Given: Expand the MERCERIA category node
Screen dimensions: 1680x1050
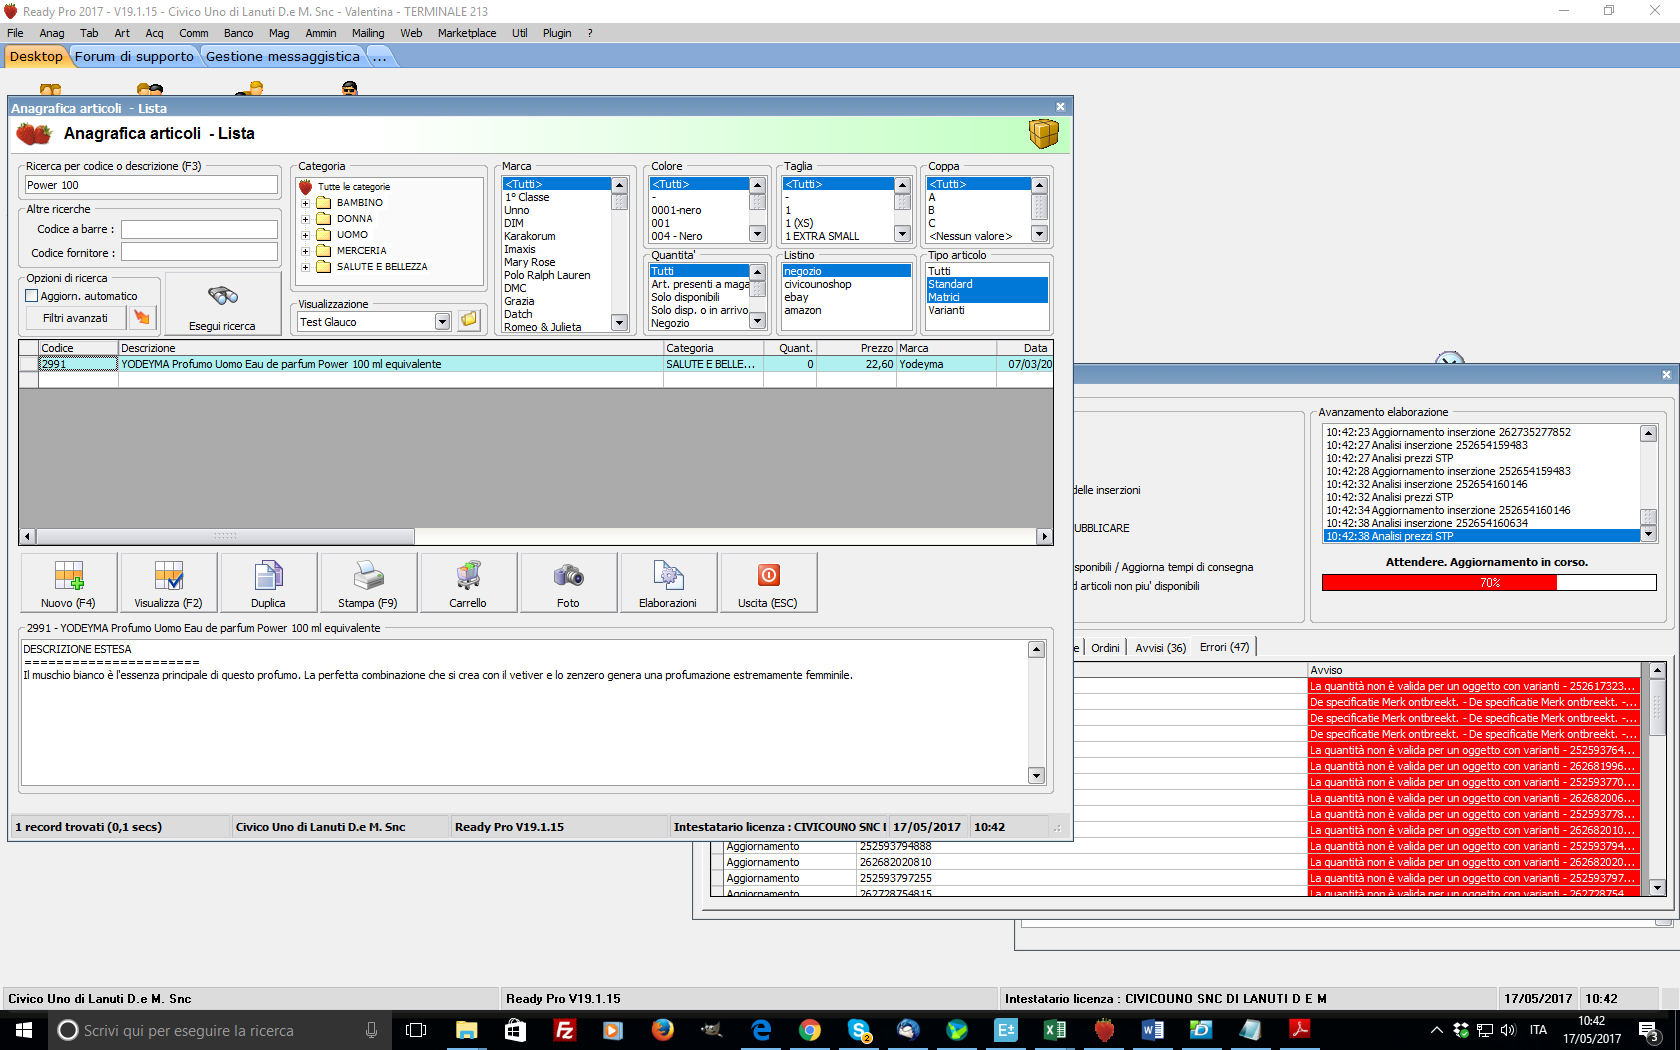Looking at the screenshot, I should pos(305,251).
